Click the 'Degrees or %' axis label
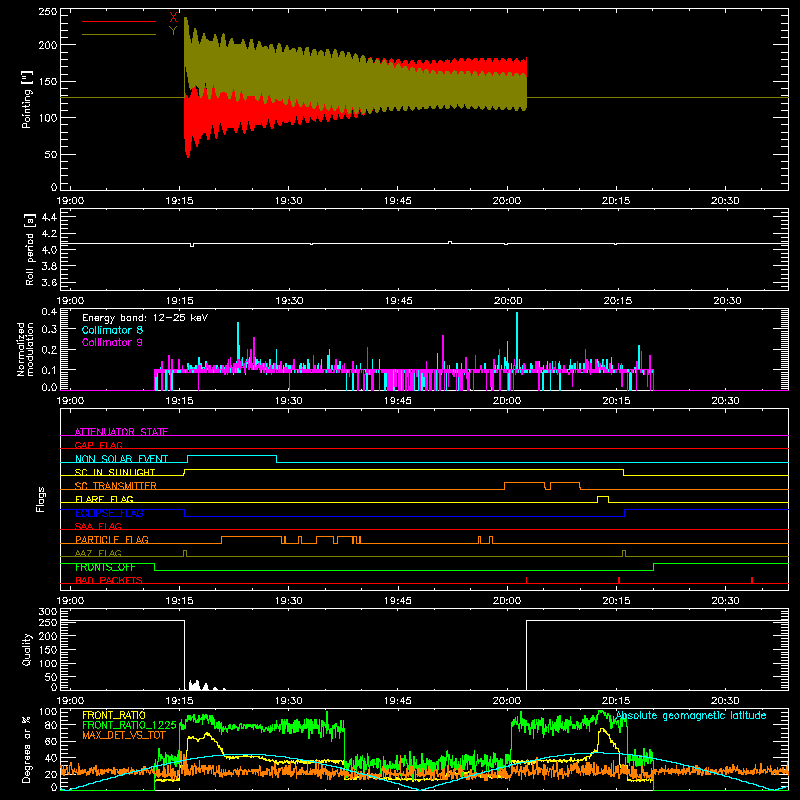800x800 pixels. pyautogui.click(x=27, y=749)
